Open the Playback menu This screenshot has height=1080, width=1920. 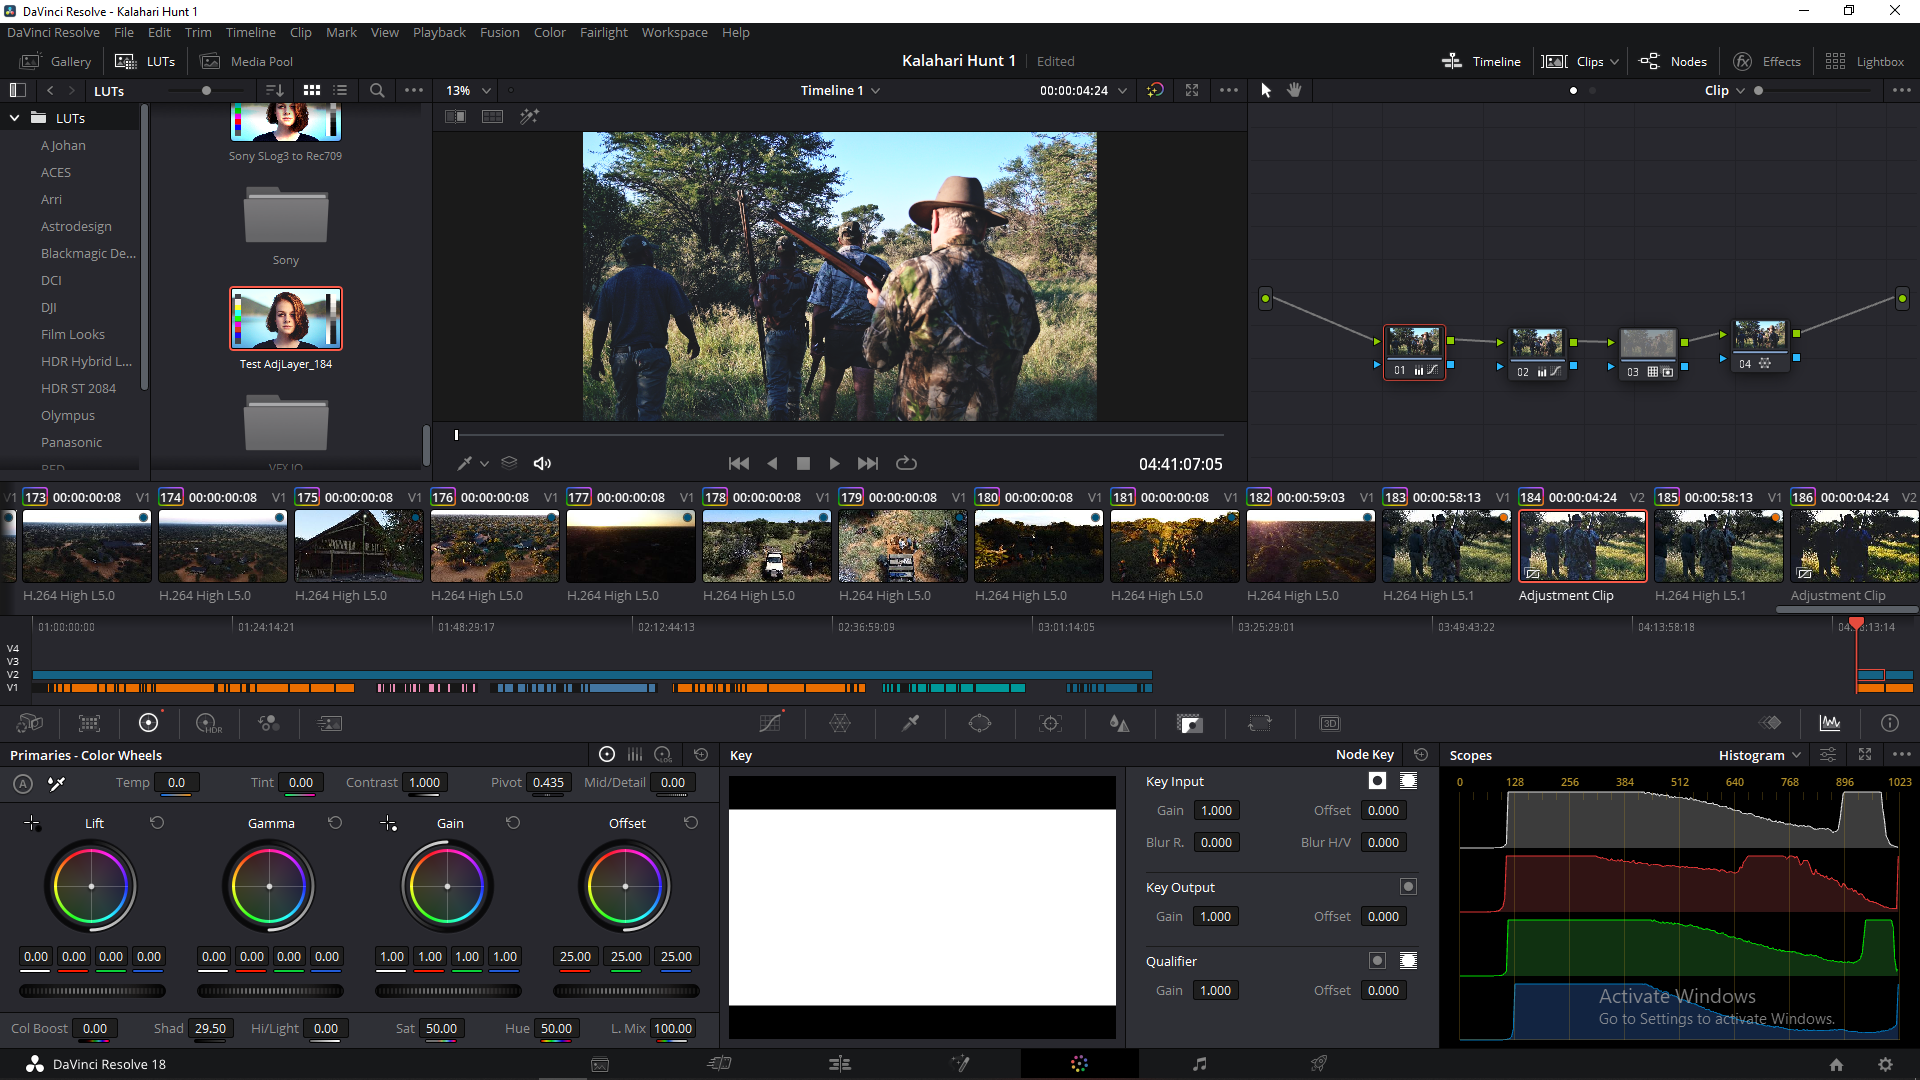click(439, 33)
